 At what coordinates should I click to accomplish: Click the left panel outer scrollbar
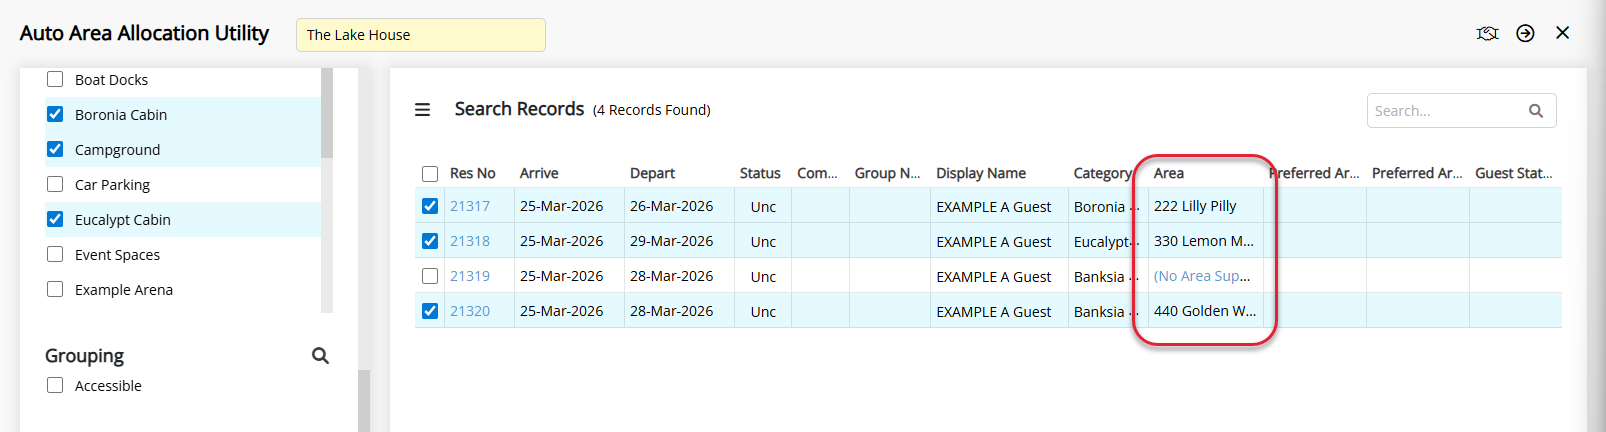point(364,400)
